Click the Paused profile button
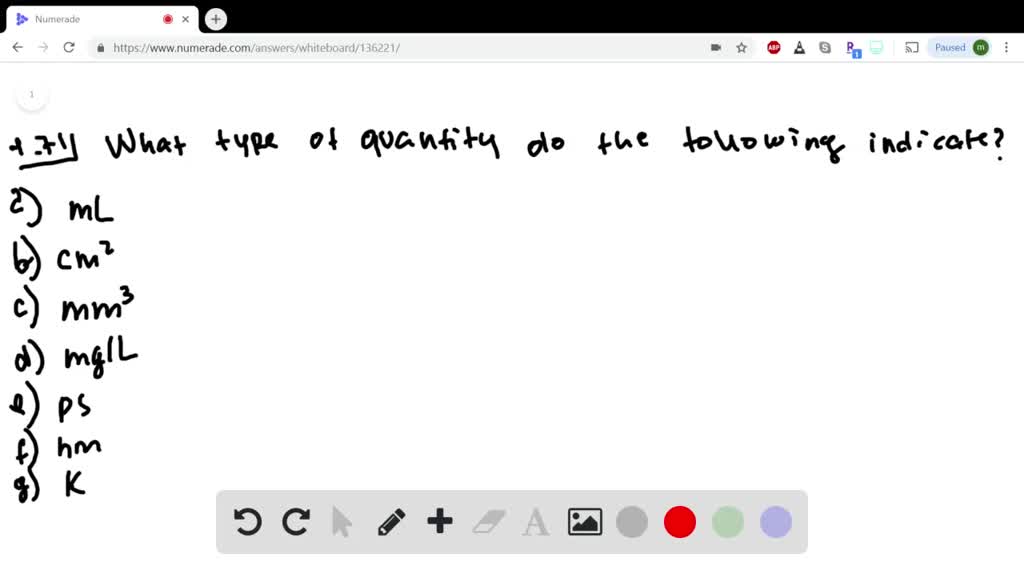The height and width of the screenshot is (562, 1024). [961, 48]
